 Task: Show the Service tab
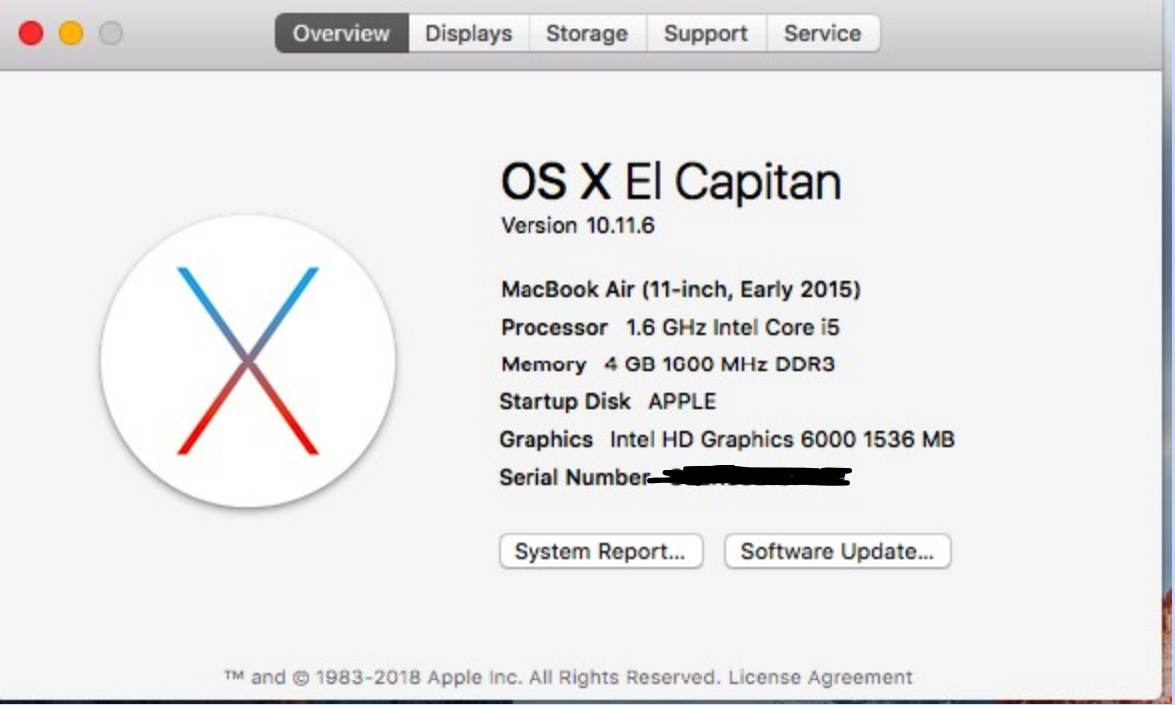click(x=822, y=33)
